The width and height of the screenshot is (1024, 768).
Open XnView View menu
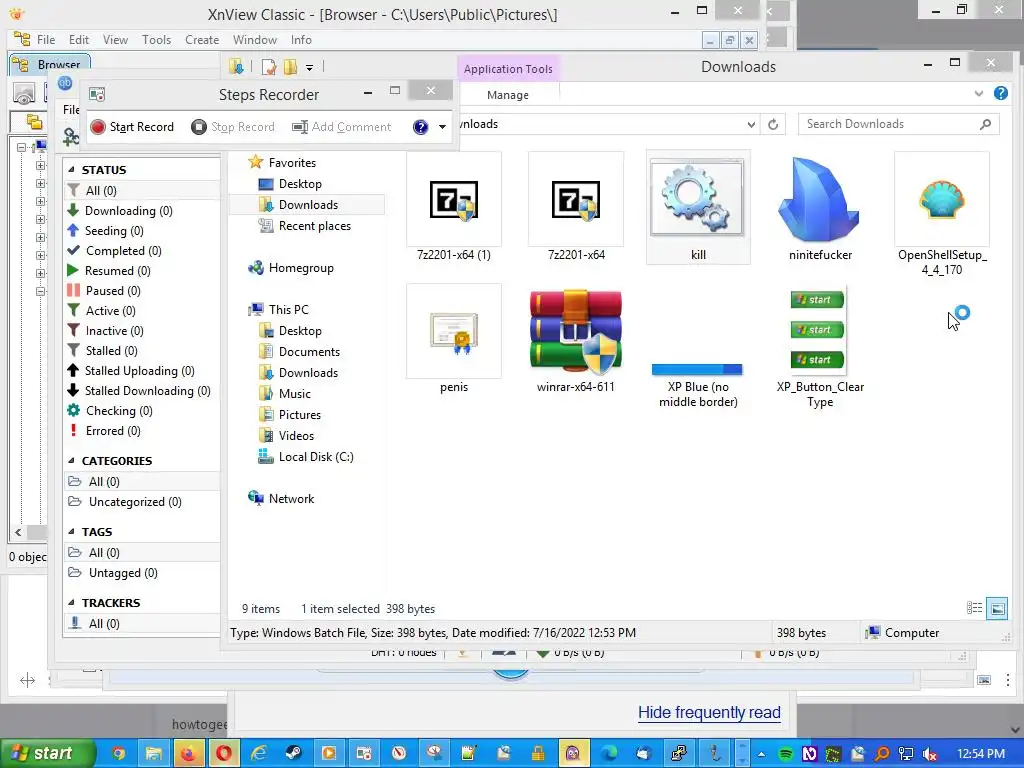tap(115, 40)
